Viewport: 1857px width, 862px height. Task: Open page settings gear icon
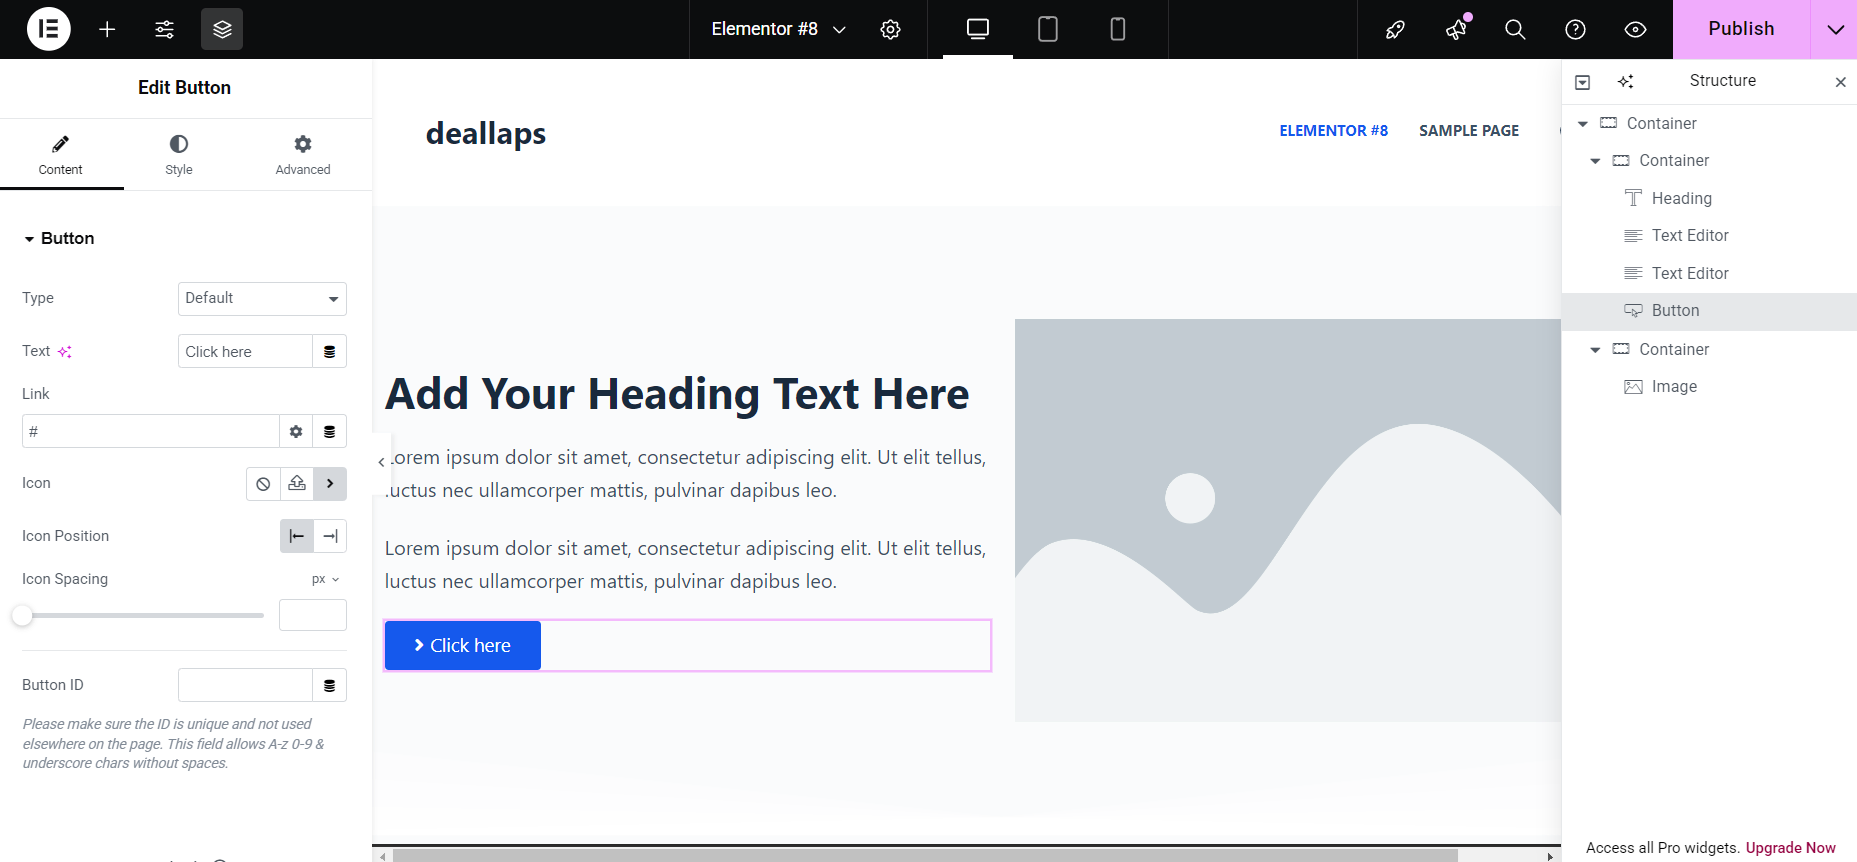pos(890,29)
